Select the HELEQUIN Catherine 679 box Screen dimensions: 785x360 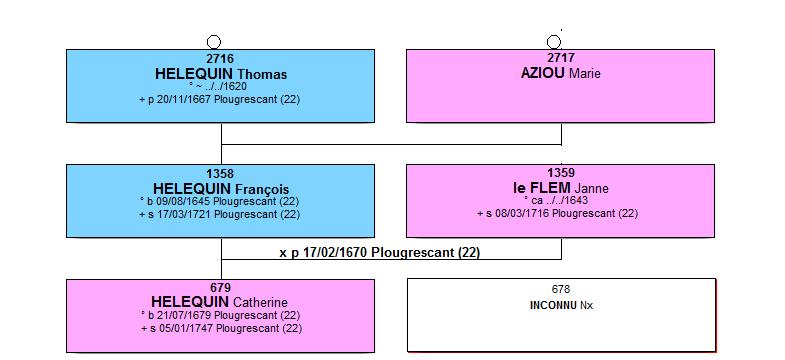coord(220,316)
